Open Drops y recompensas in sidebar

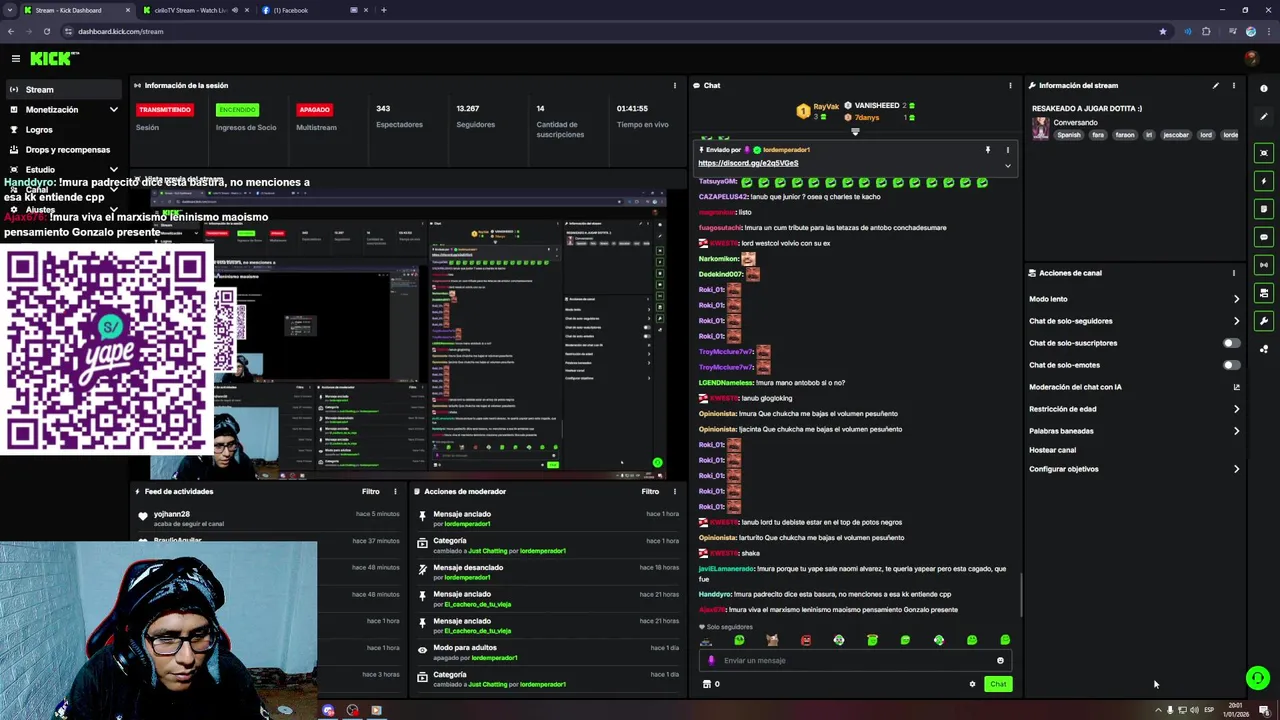click(62, 150)
